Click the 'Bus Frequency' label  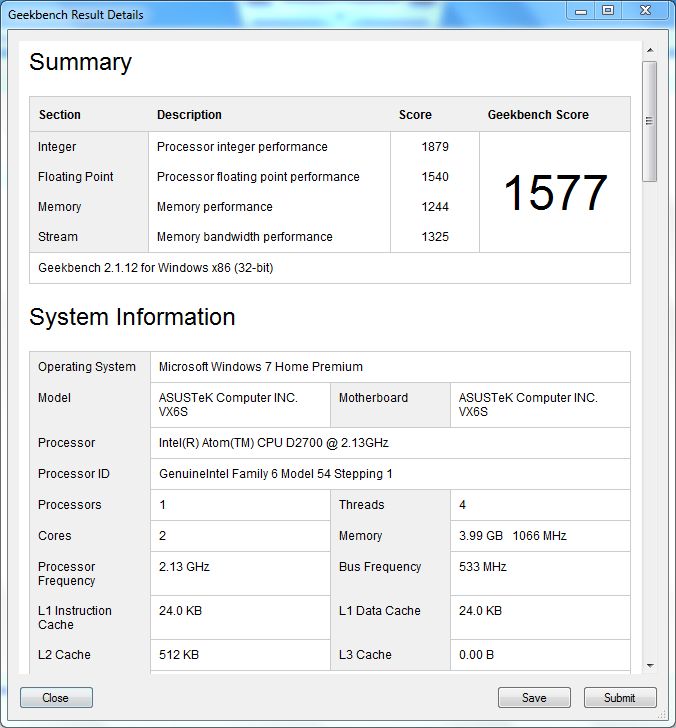tap(380, 567)
